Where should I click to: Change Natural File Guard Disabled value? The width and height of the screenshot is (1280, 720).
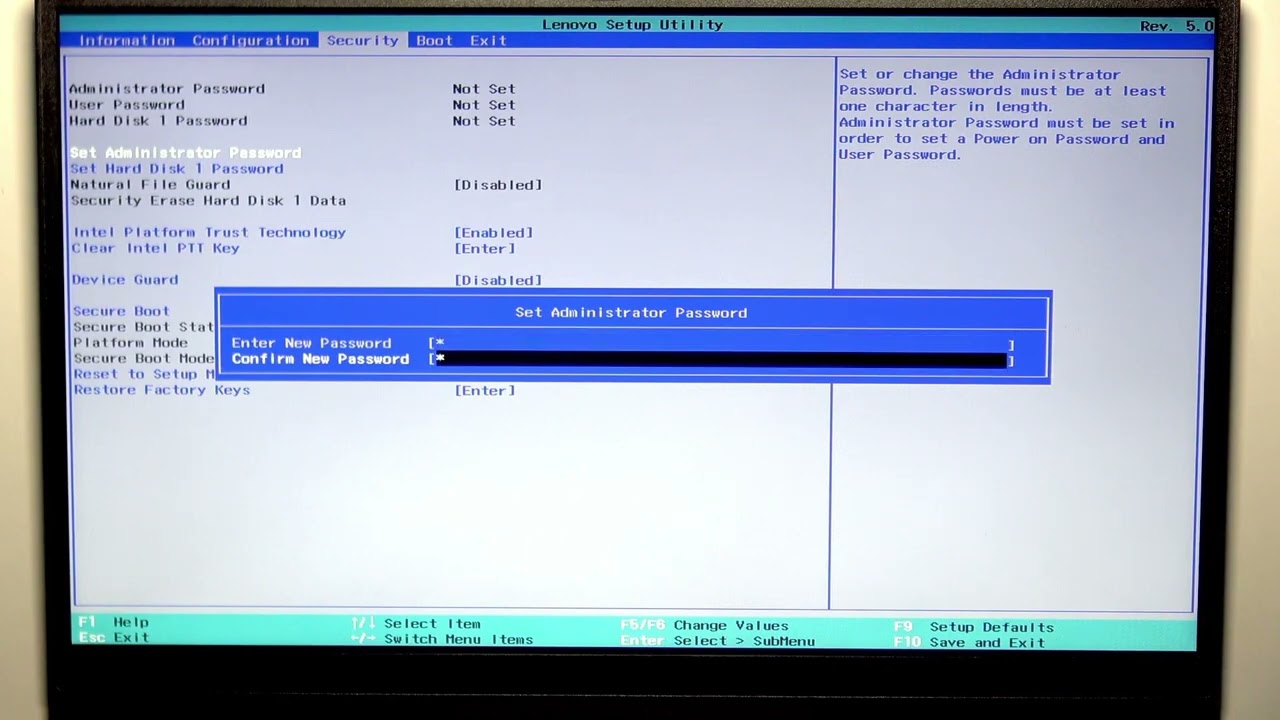[498, 185]
